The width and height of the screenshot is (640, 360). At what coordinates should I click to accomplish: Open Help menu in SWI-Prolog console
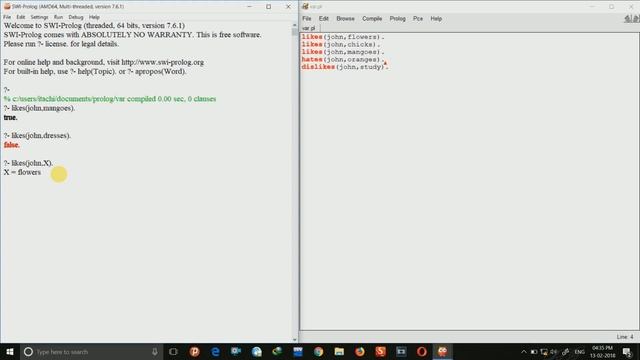click(94, 17)
